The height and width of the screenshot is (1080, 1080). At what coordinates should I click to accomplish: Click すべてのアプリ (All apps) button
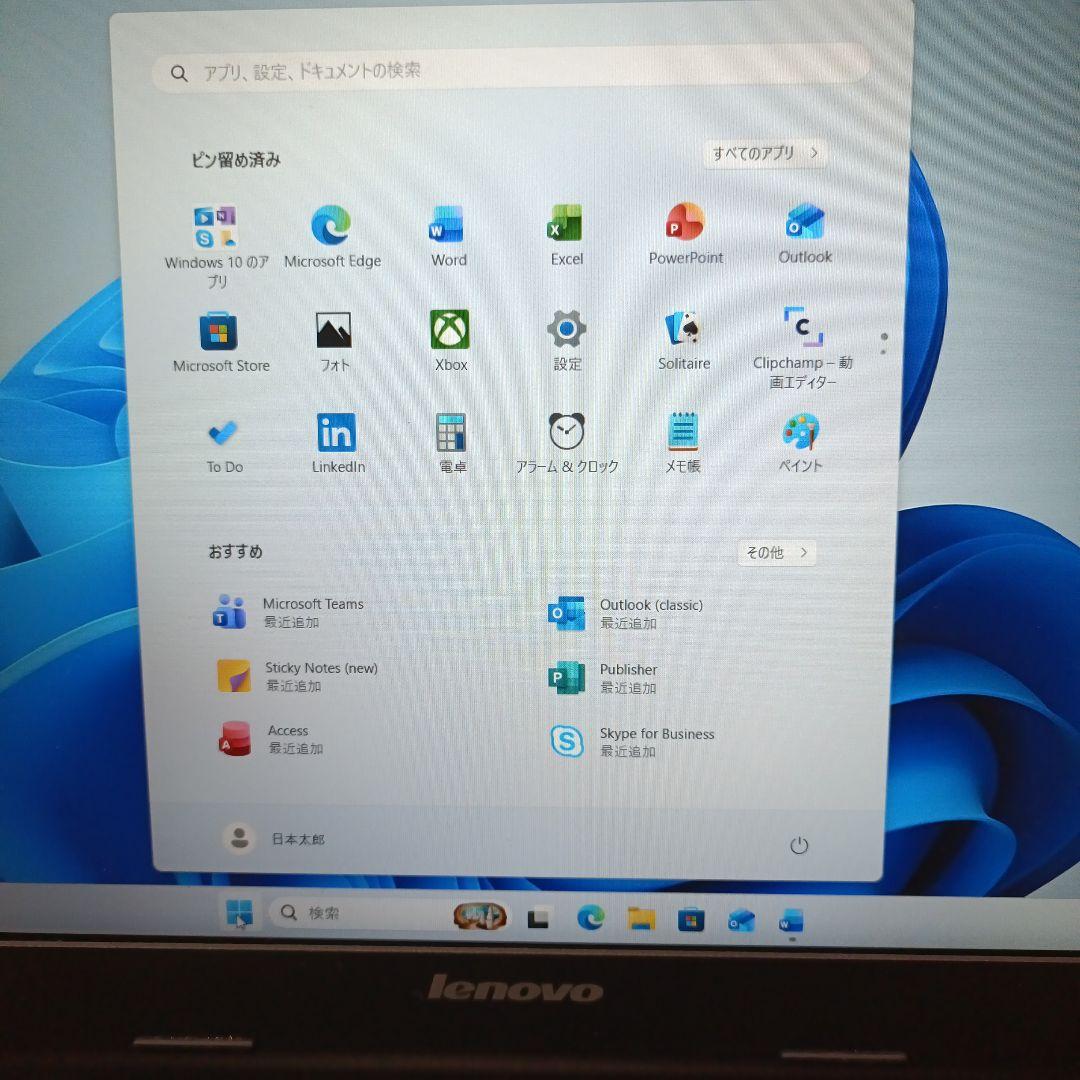coord(765,153)
